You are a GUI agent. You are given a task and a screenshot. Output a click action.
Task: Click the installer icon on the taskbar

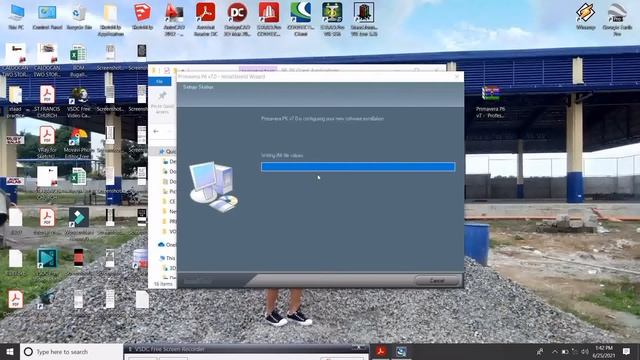coord(401,351)
